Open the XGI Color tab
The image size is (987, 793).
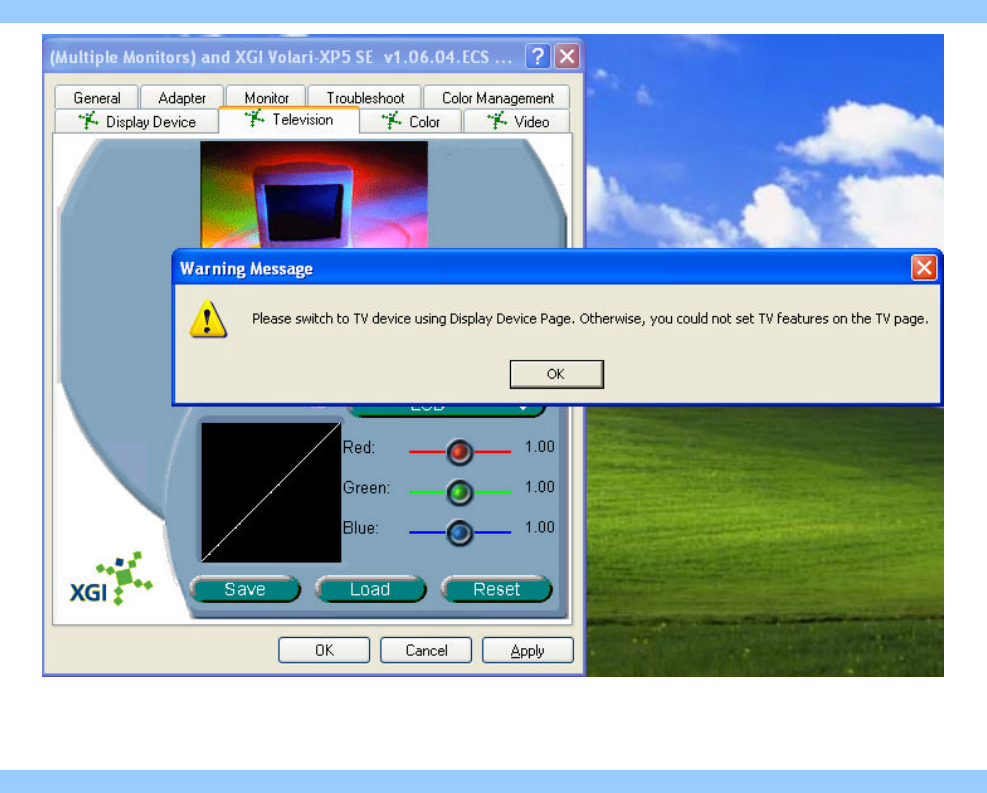pyautogui.click(x=411, y=121)
